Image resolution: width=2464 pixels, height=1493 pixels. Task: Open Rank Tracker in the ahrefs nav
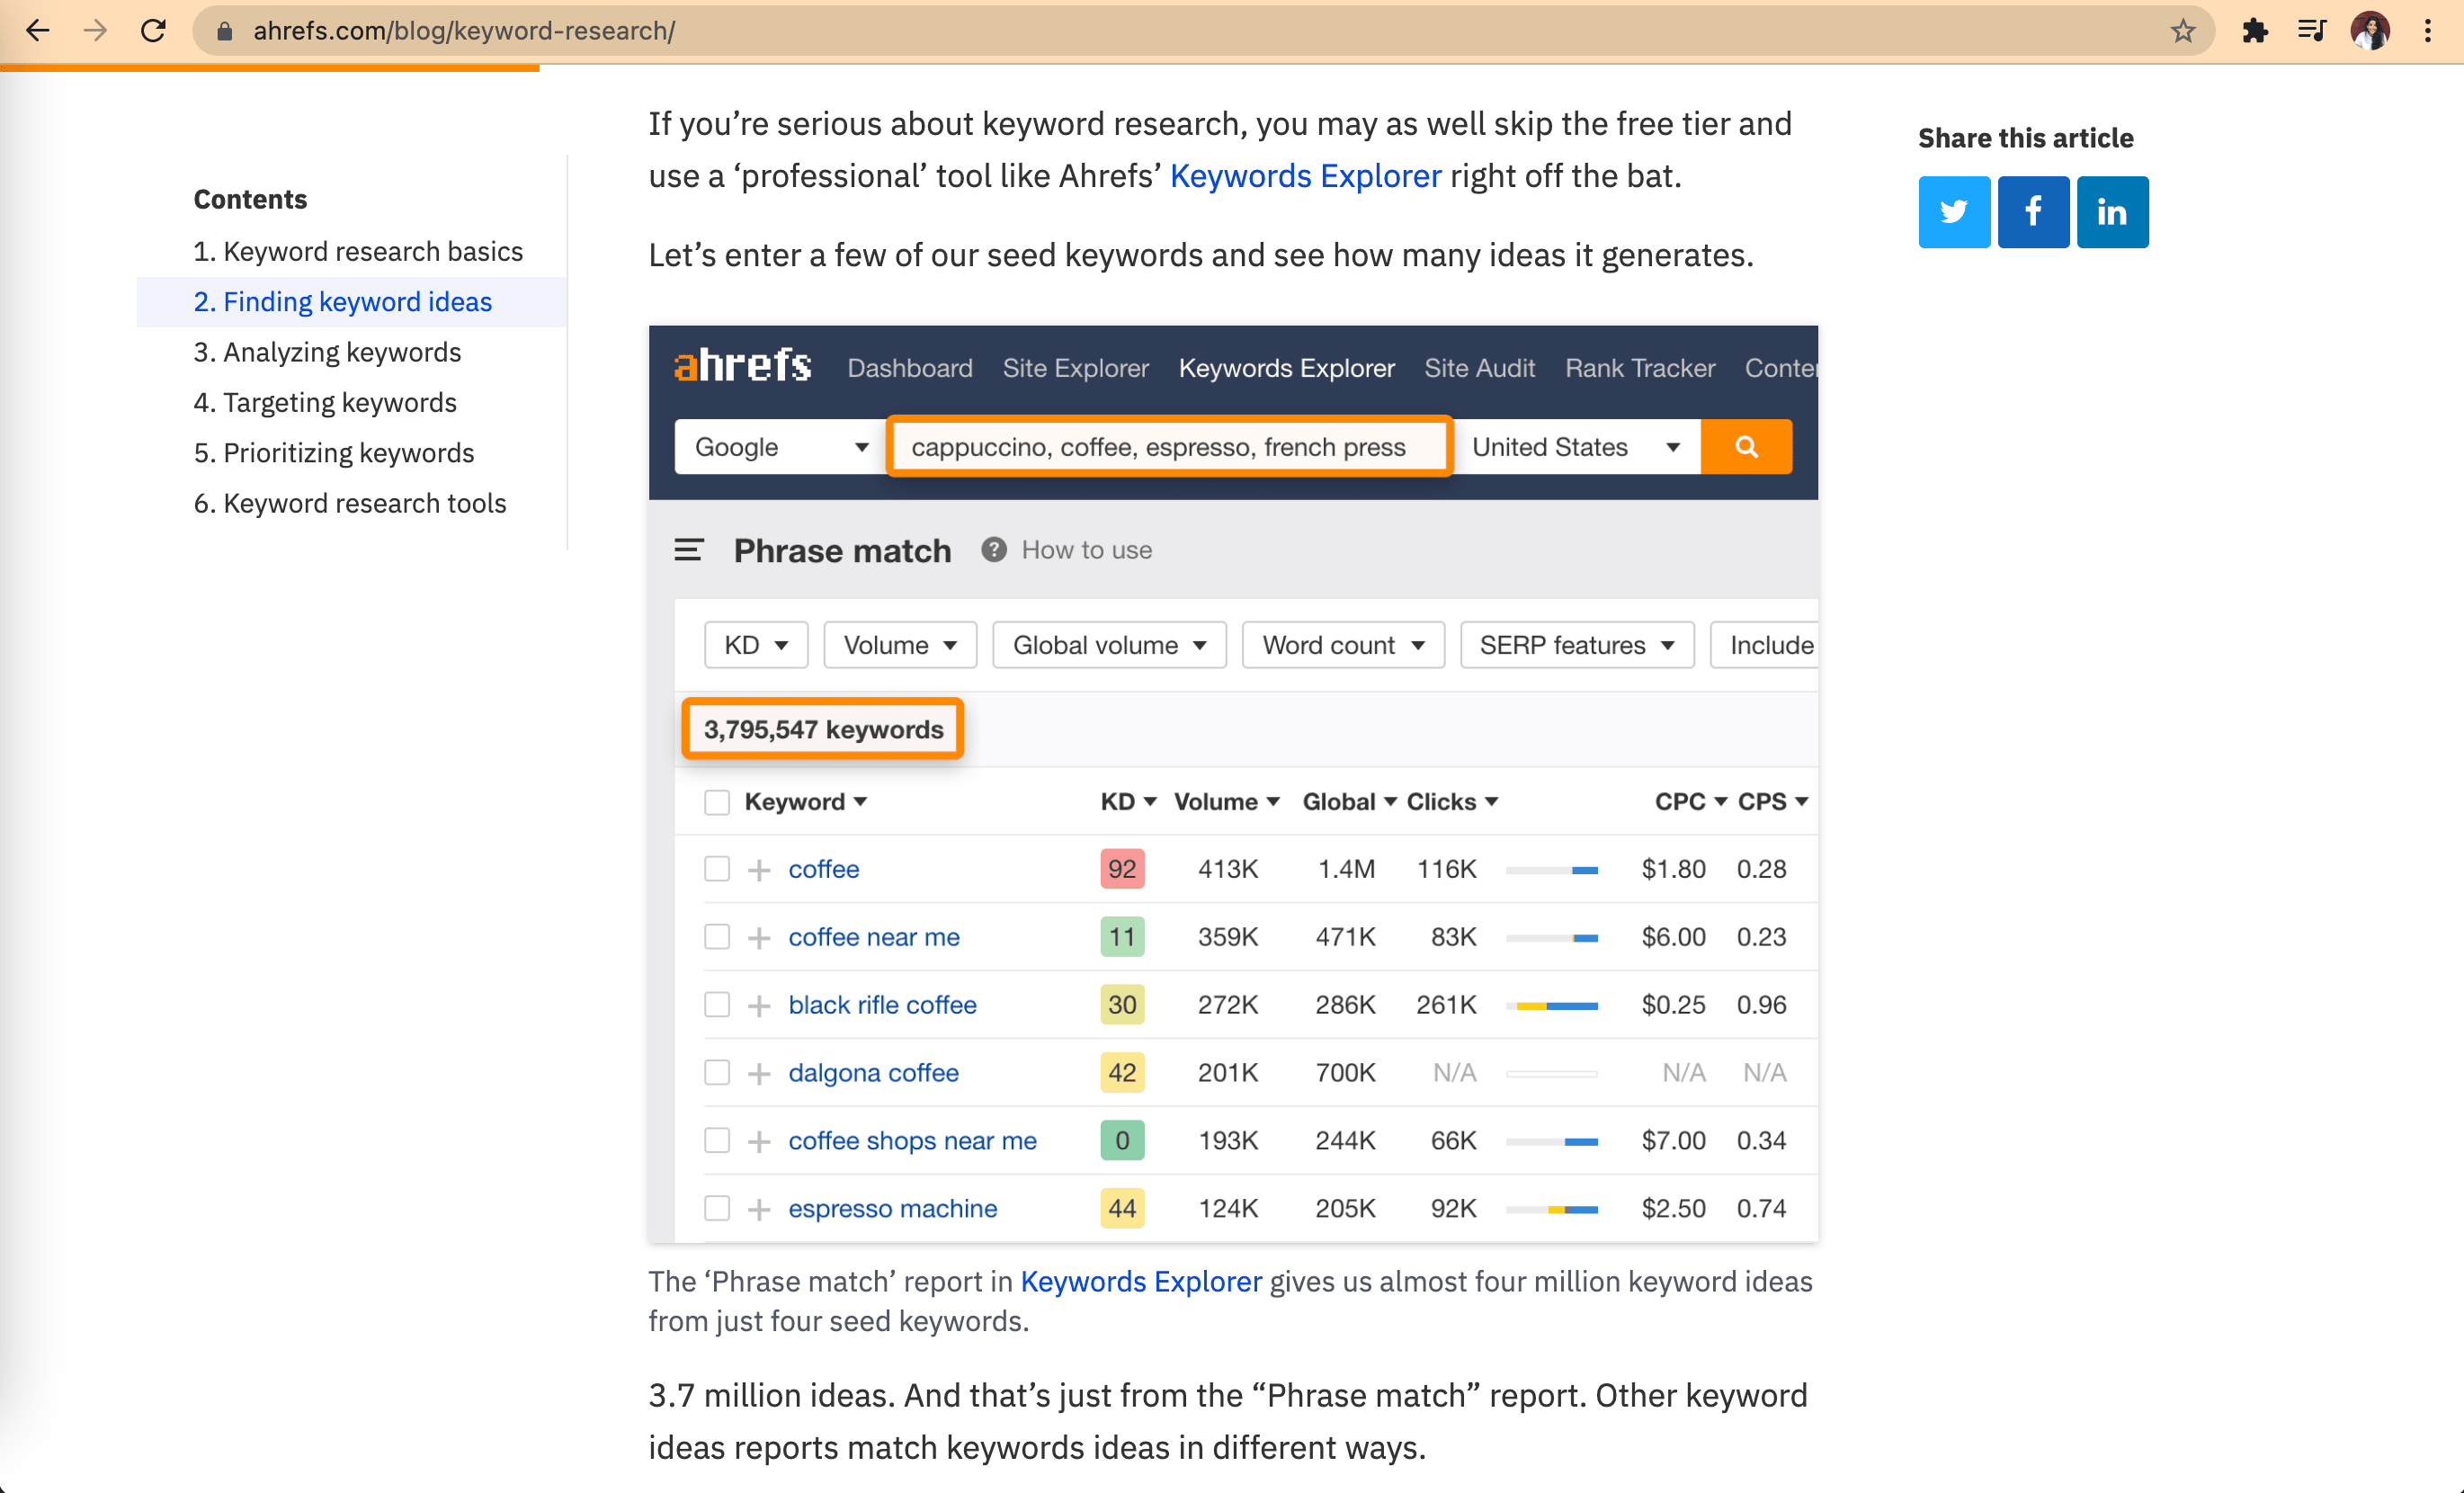1640,368
